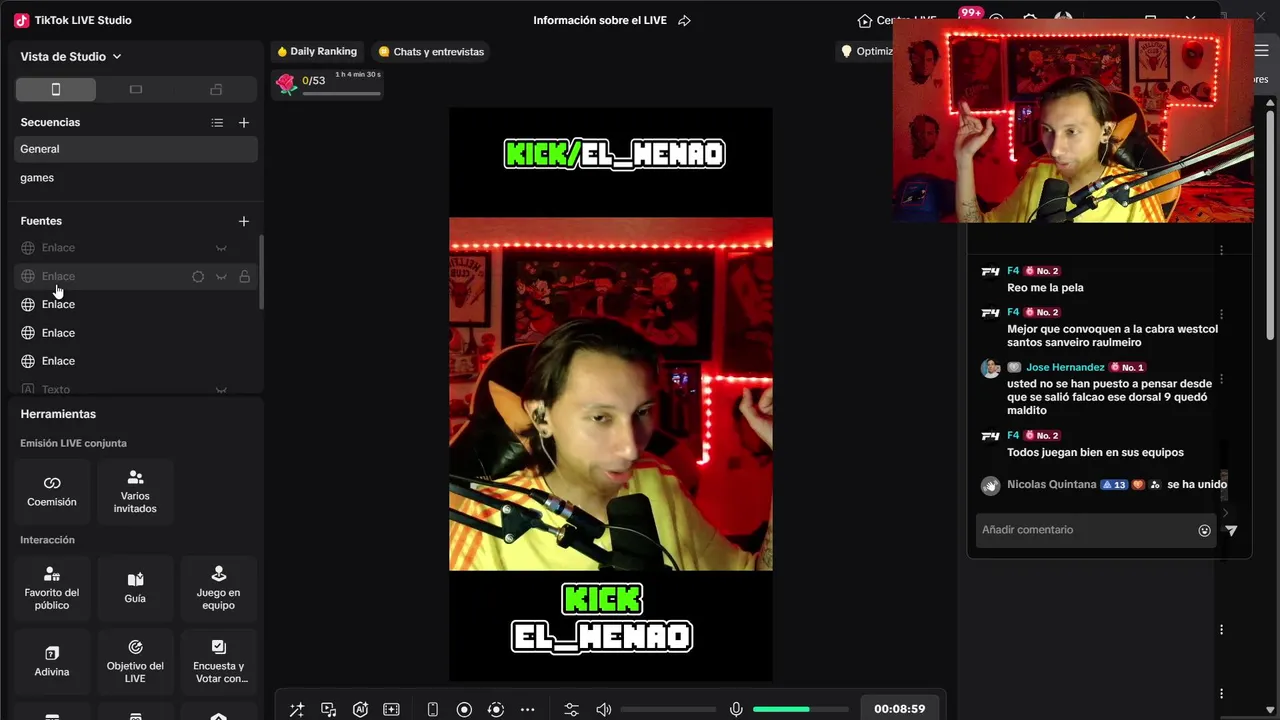This screenshot has height=720, width=1280.
Task: Adjust the speaker volume slider
Action: (x=668, y=710)
